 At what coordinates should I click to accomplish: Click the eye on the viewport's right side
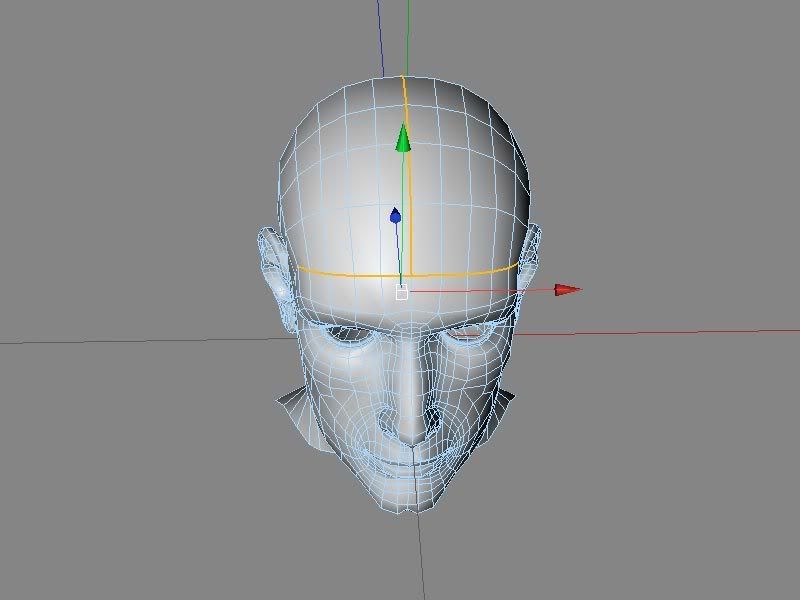[467, 333]
